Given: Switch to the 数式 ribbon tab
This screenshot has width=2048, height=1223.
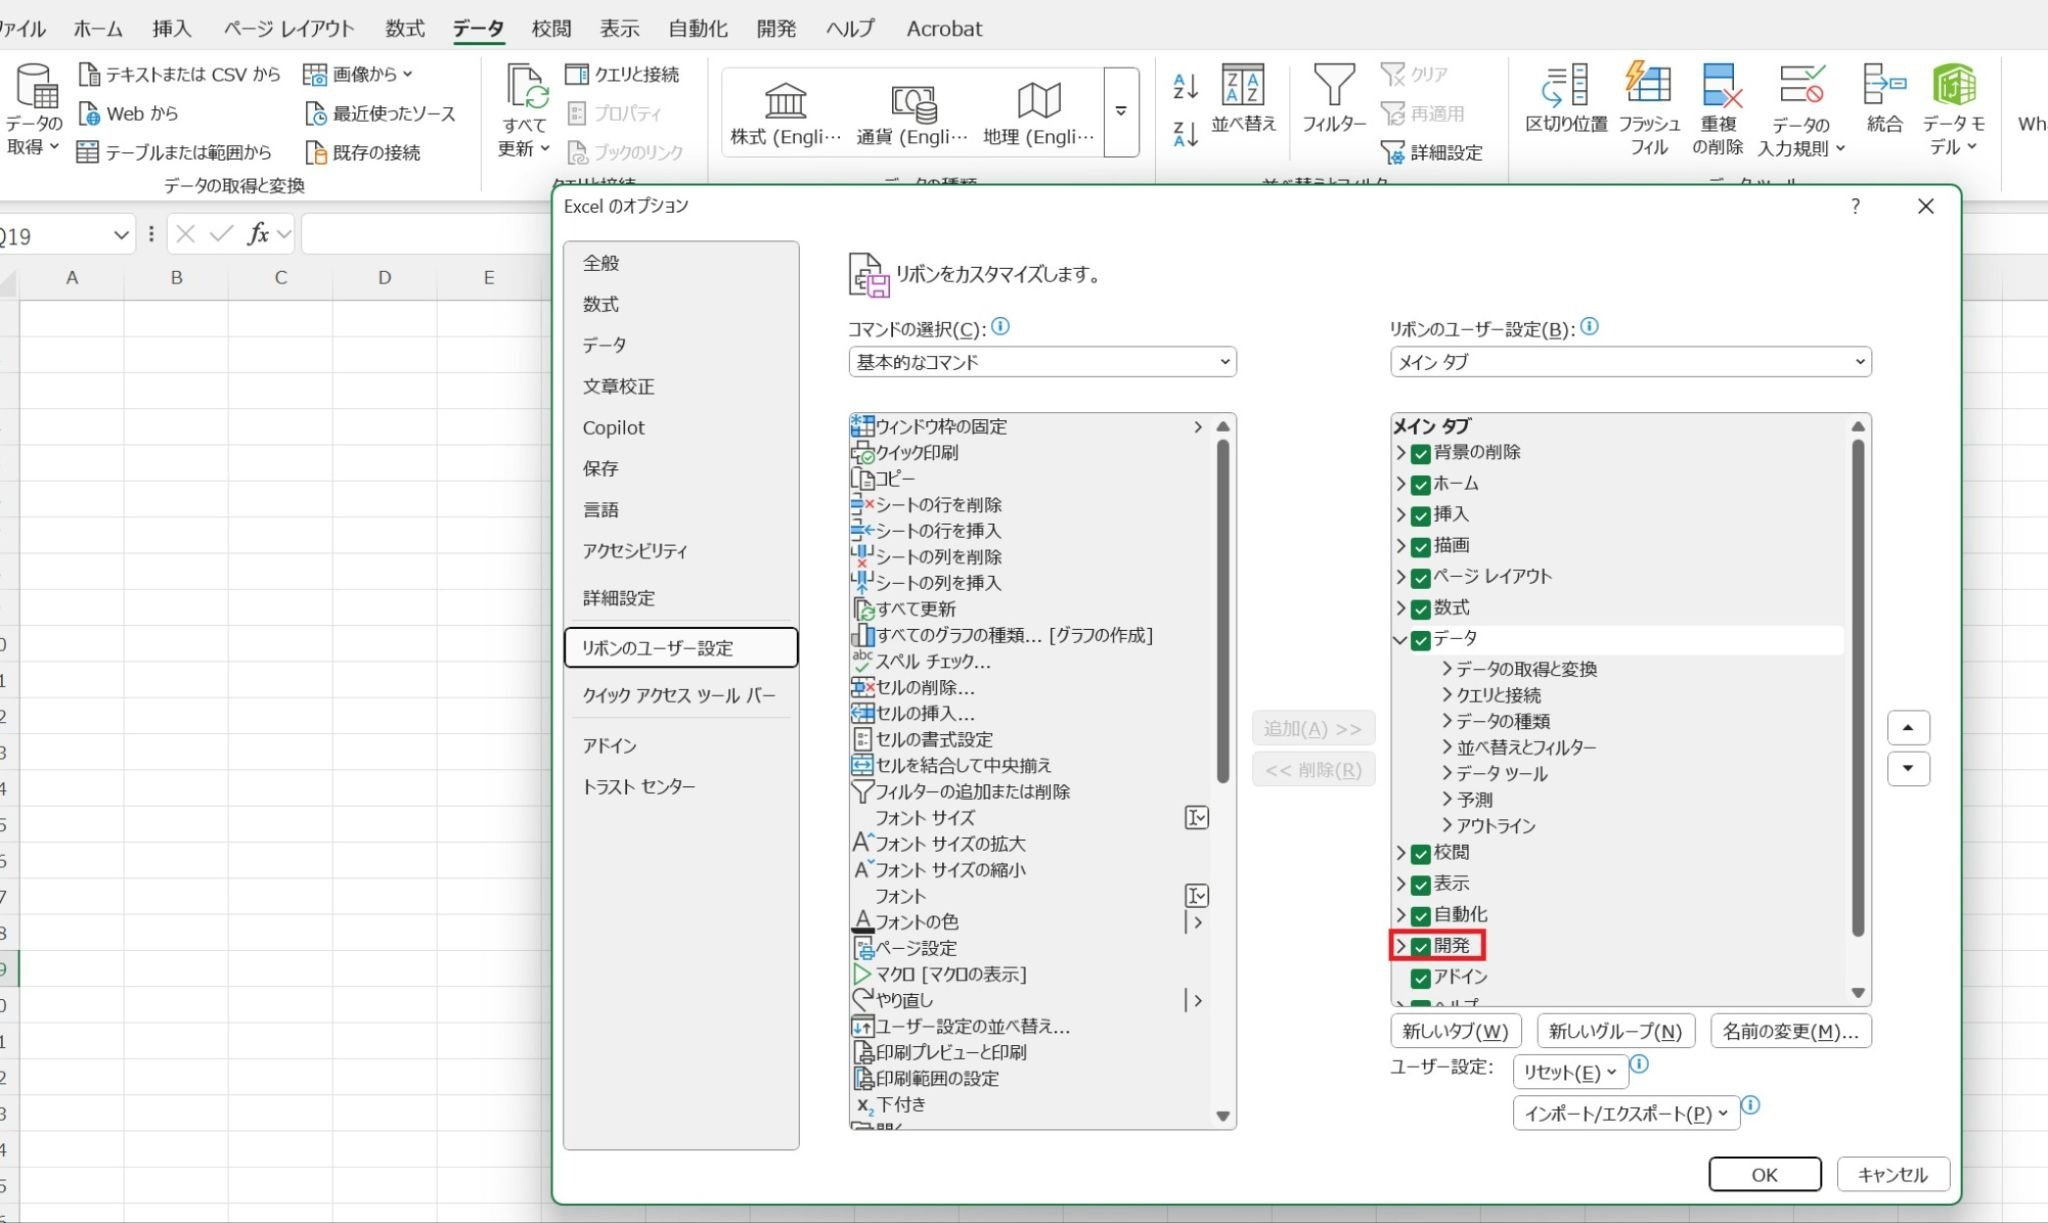Looking at the screenshot, I should pyautogui.click(x=404, y=28).
